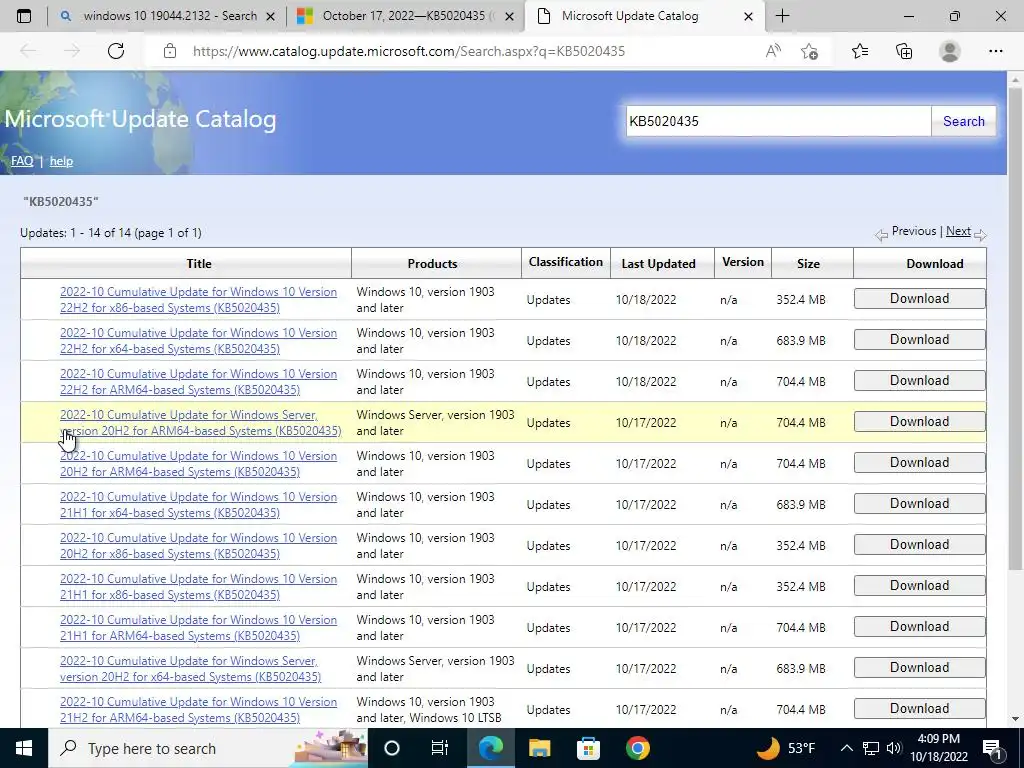The image size is (1024, 768).
Task: Go to Next results page link
Action: [958, 231]
